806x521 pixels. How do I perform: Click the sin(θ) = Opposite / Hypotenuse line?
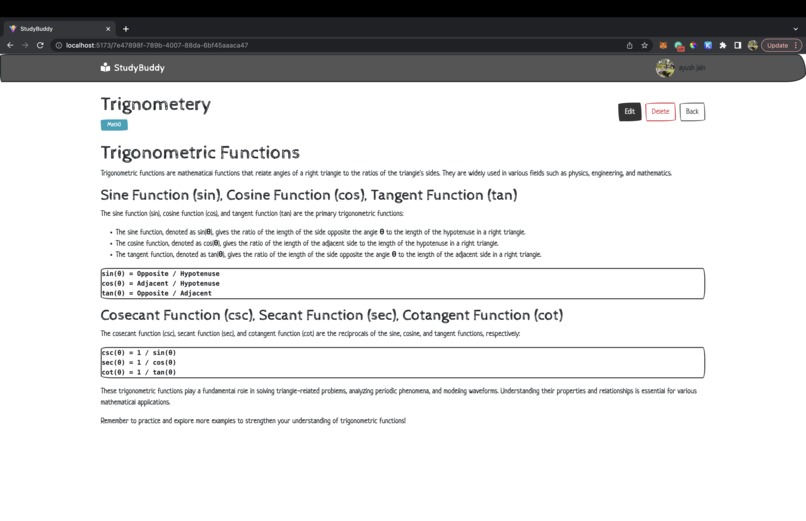click(x=160, y=273)
